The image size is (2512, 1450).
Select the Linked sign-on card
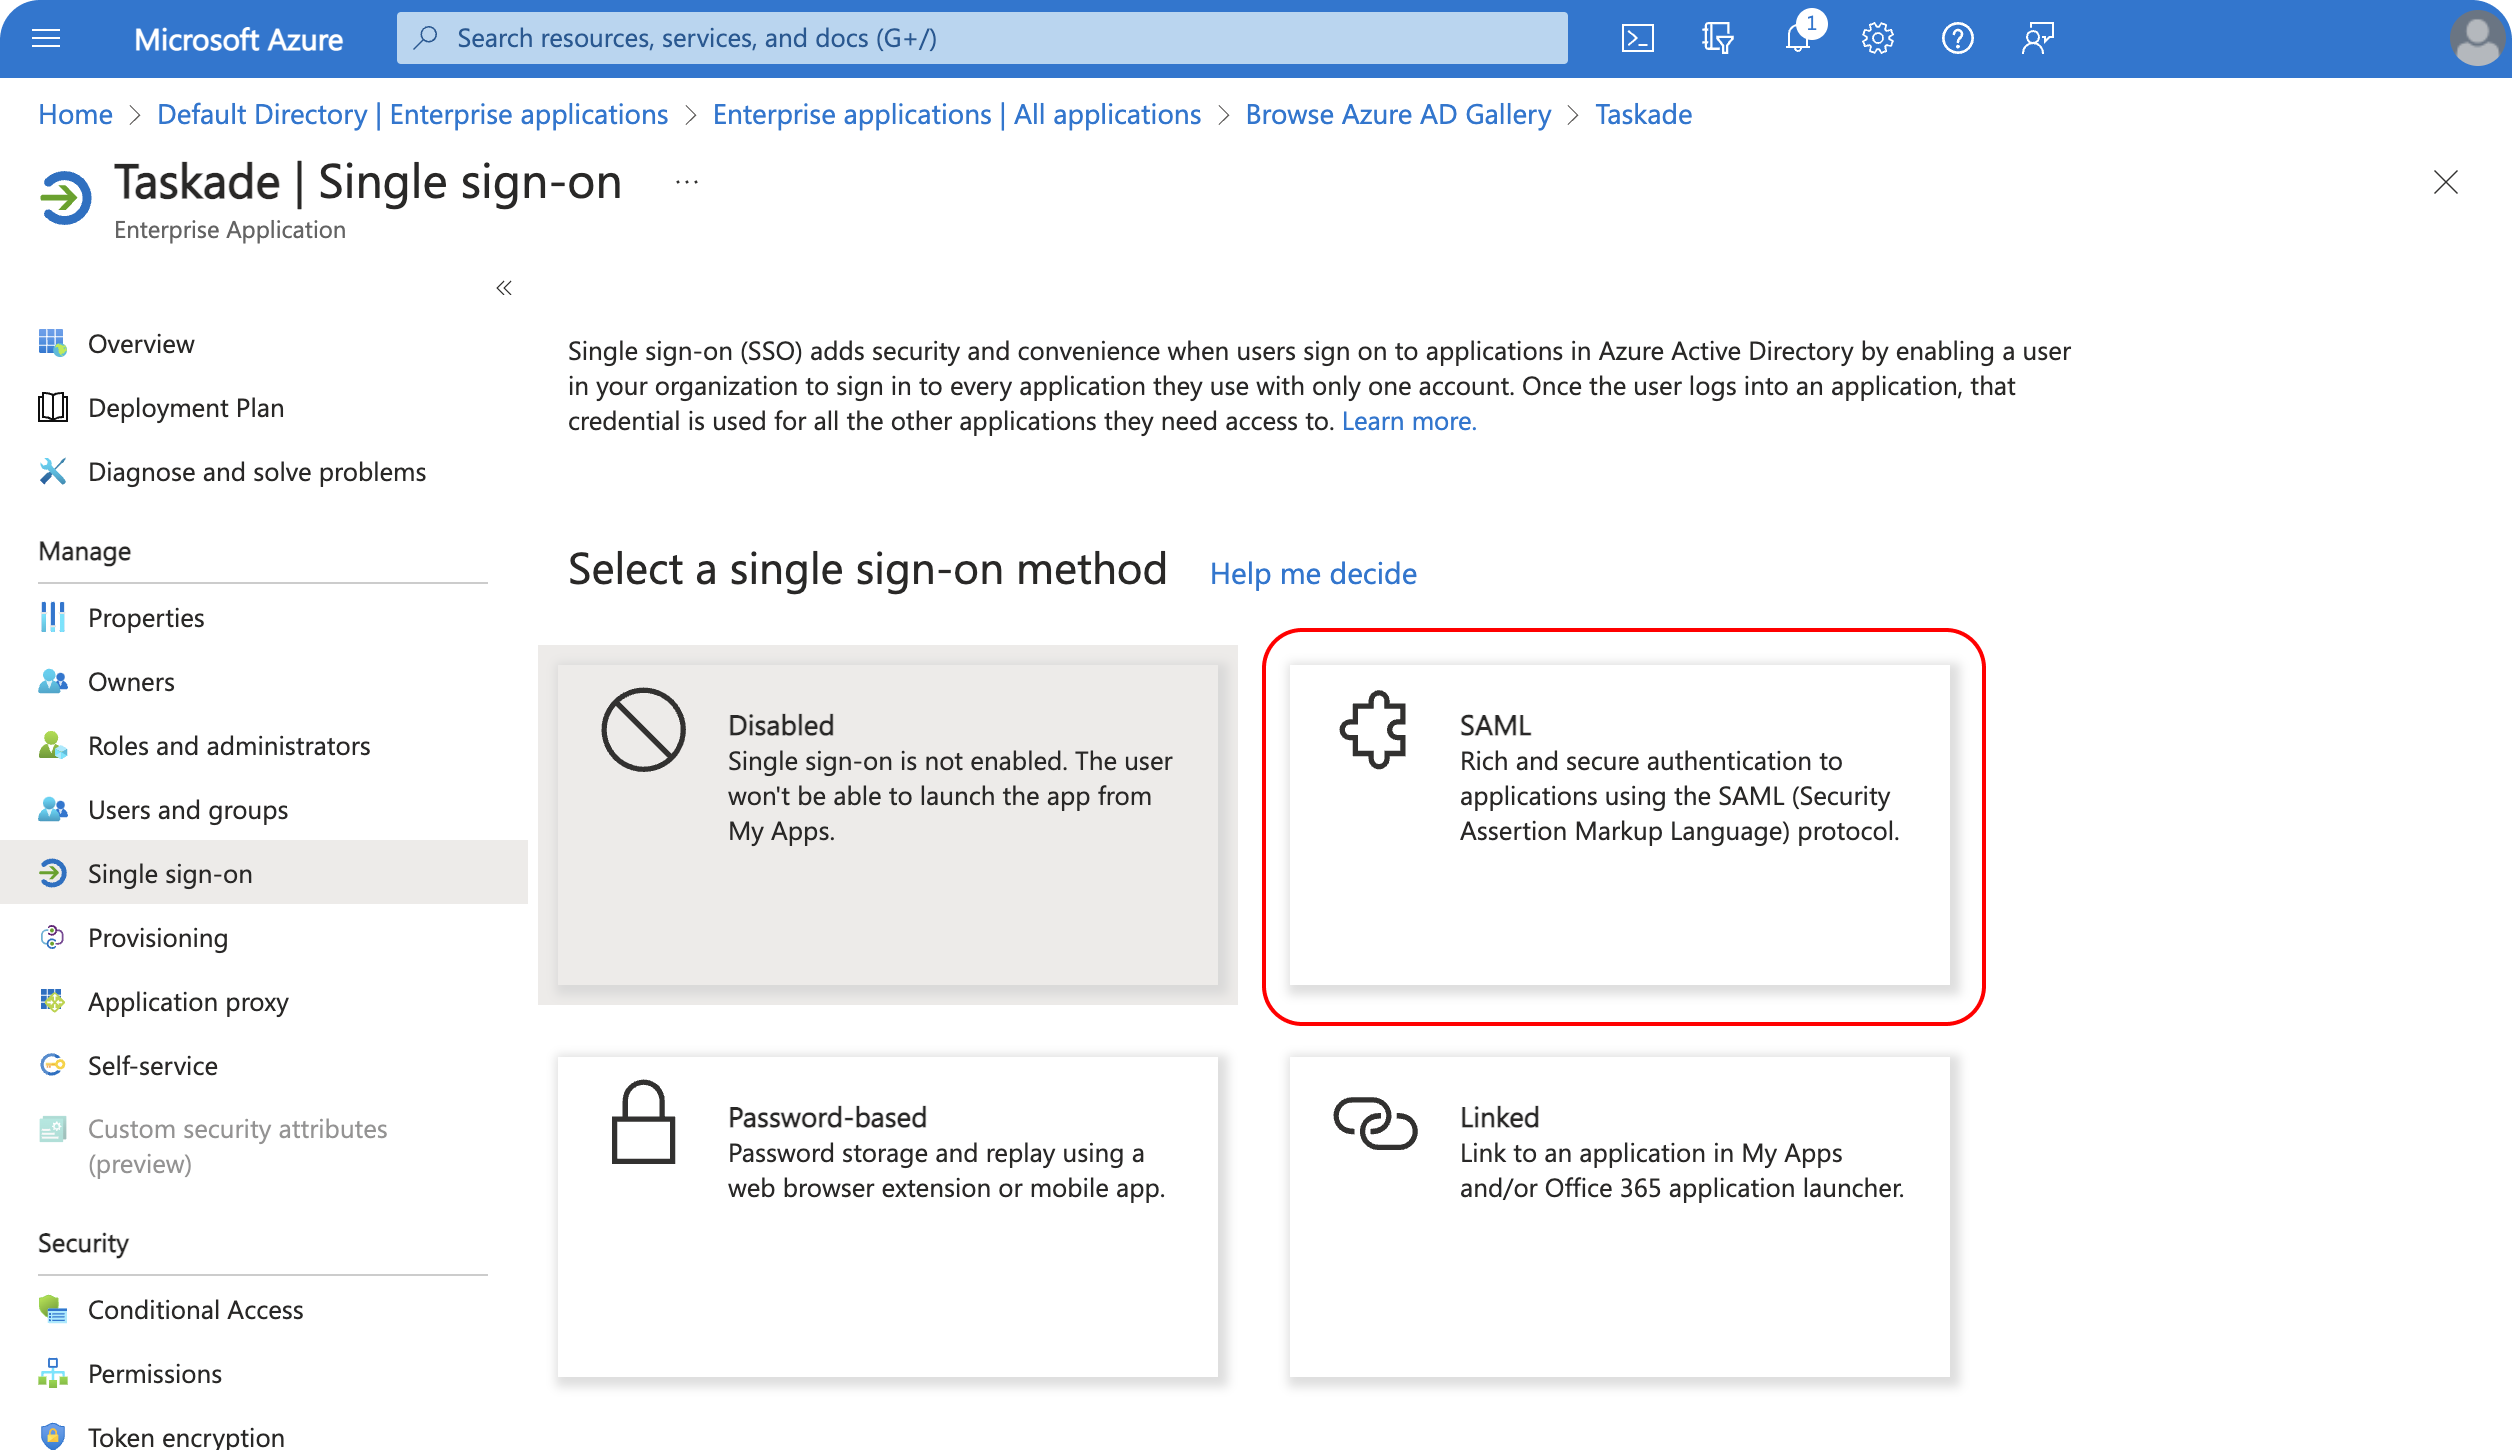(1619, 1215)
